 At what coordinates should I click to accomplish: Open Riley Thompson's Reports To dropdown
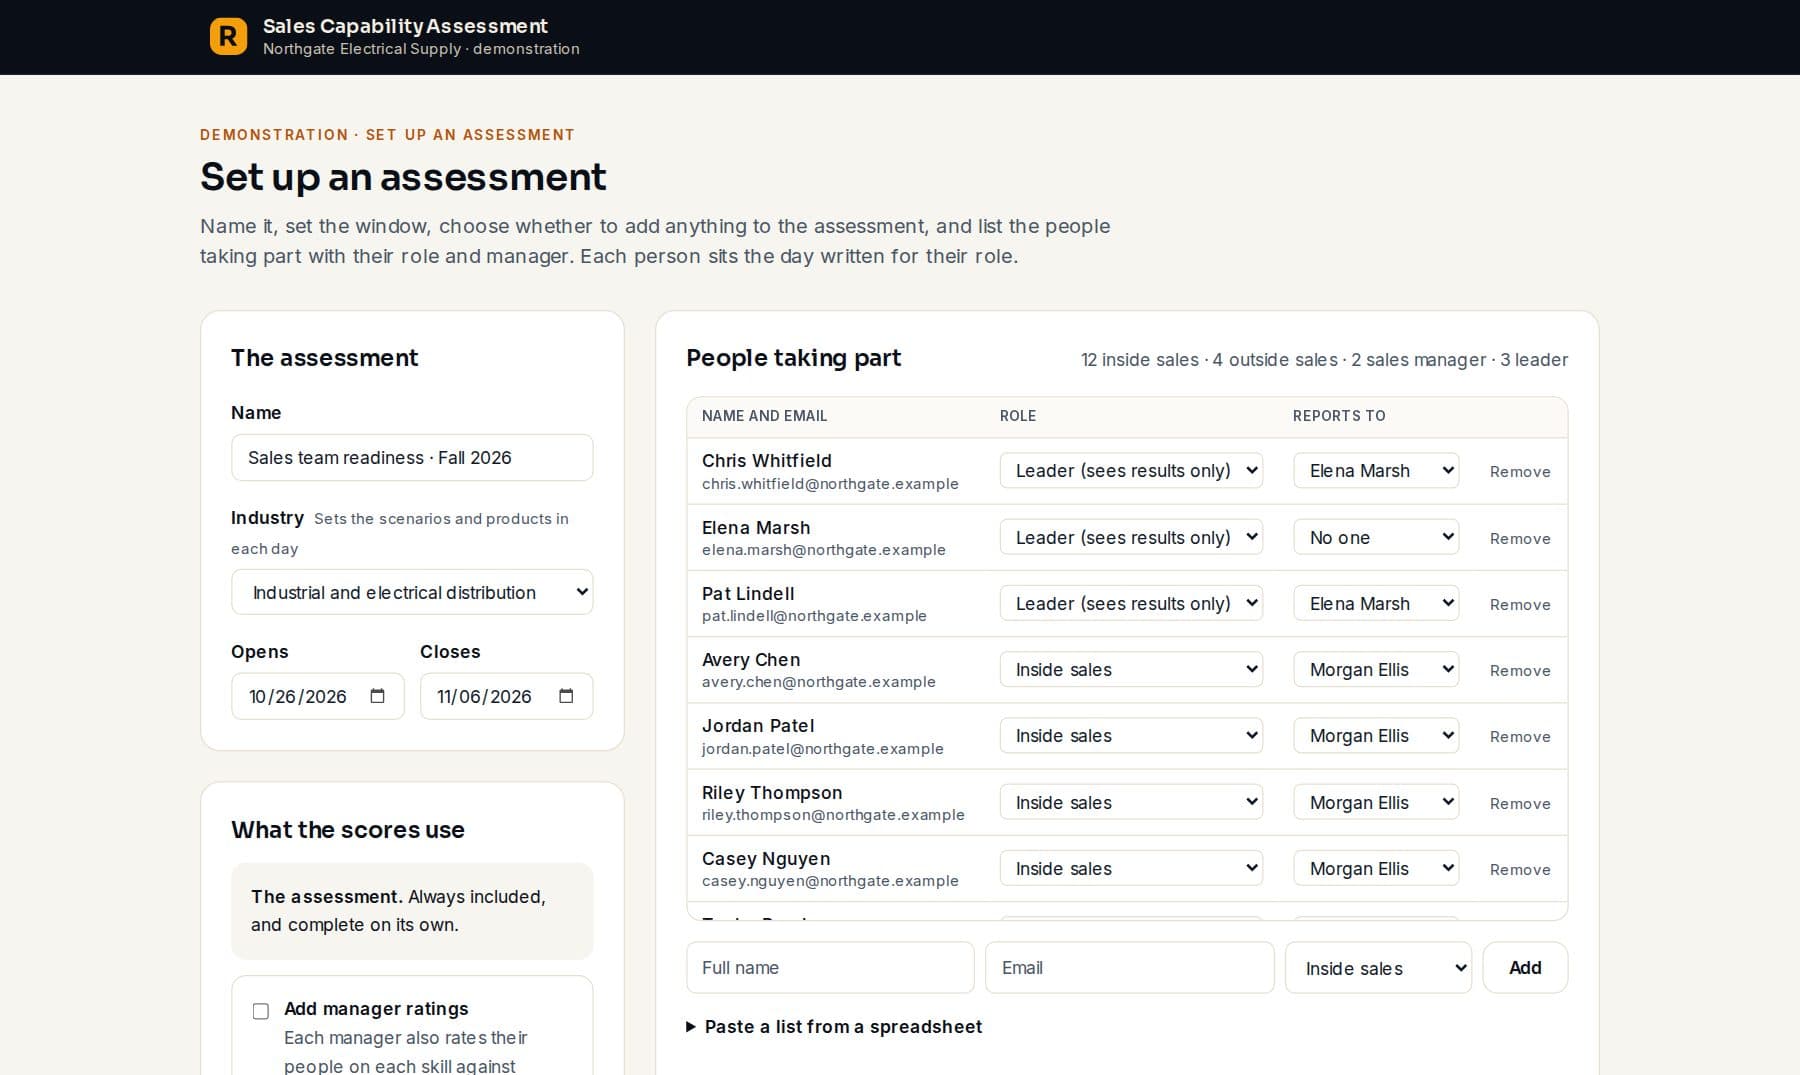(x=1376, y=802)
